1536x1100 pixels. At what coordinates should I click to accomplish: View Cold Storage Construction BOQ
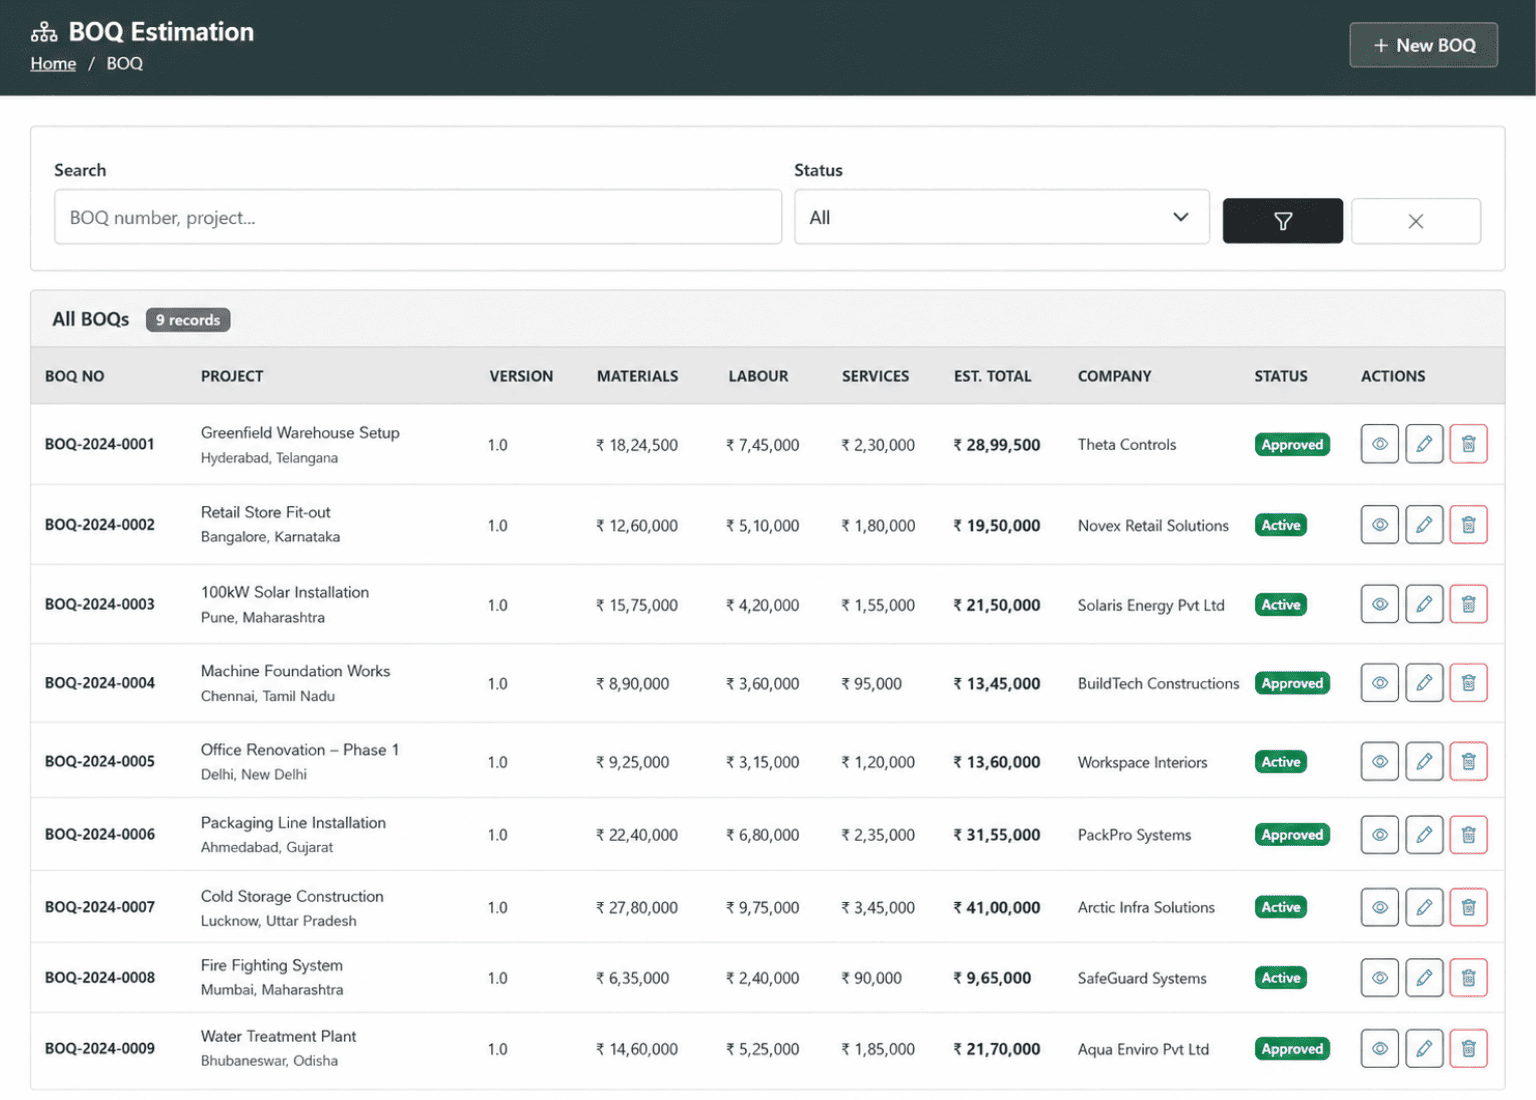(1379, 908)
